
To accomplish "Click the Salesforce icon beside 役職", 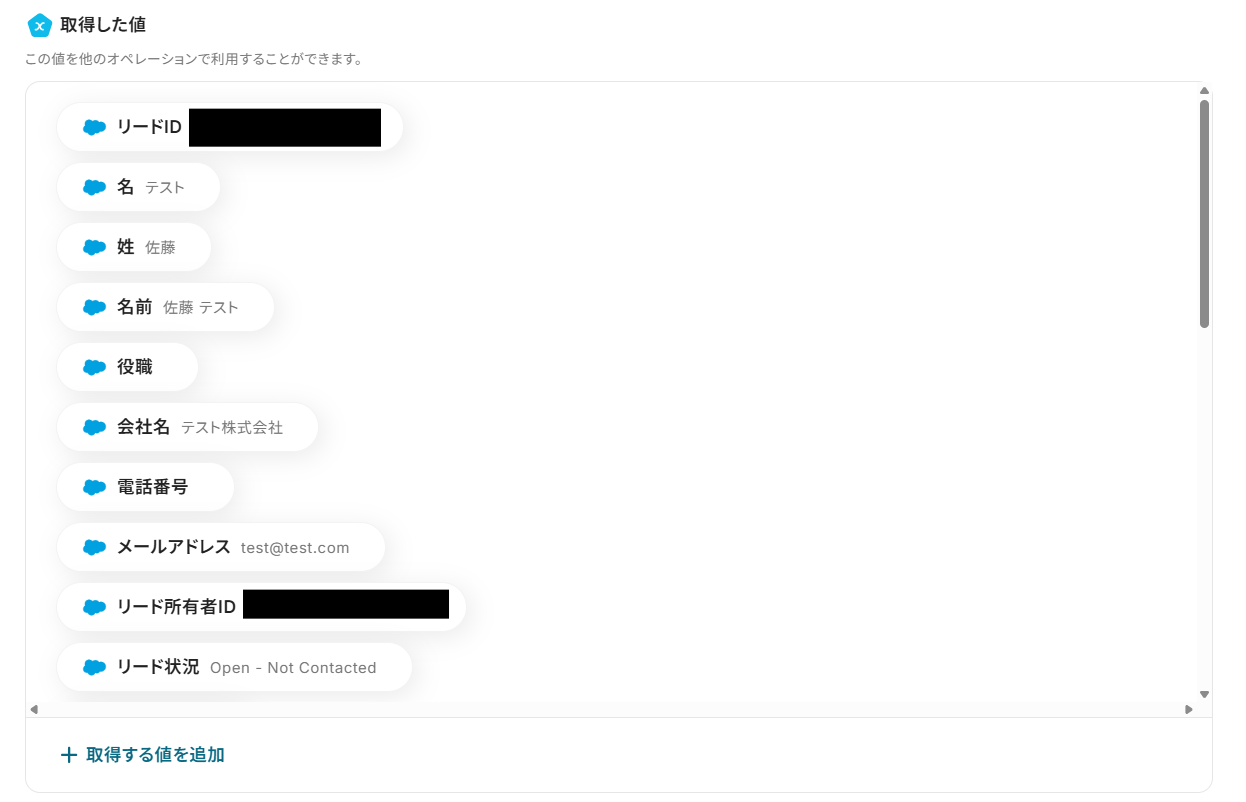I will tap(94, 367).
